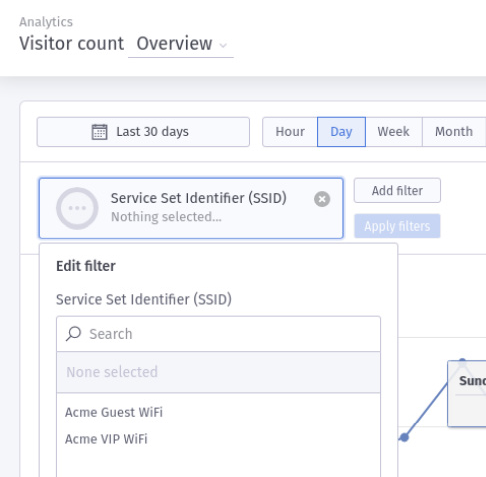Switch granularity to Hour
This screenshot has height=477, width=486.
290,132
